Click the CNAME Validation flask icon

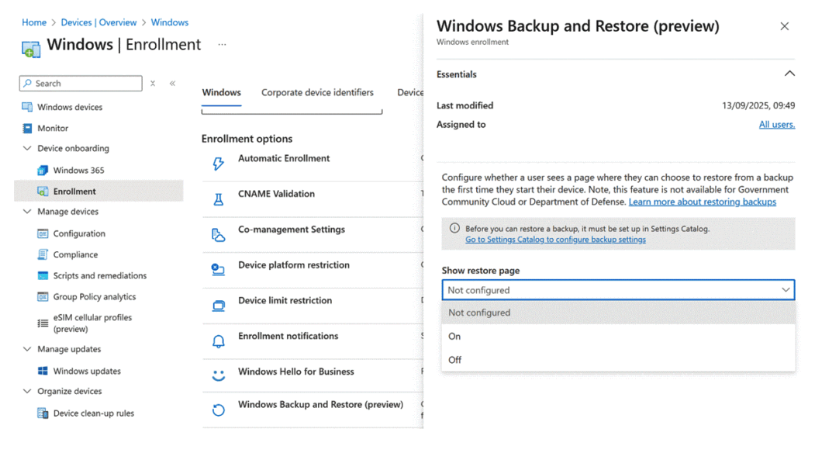(218, 199)
